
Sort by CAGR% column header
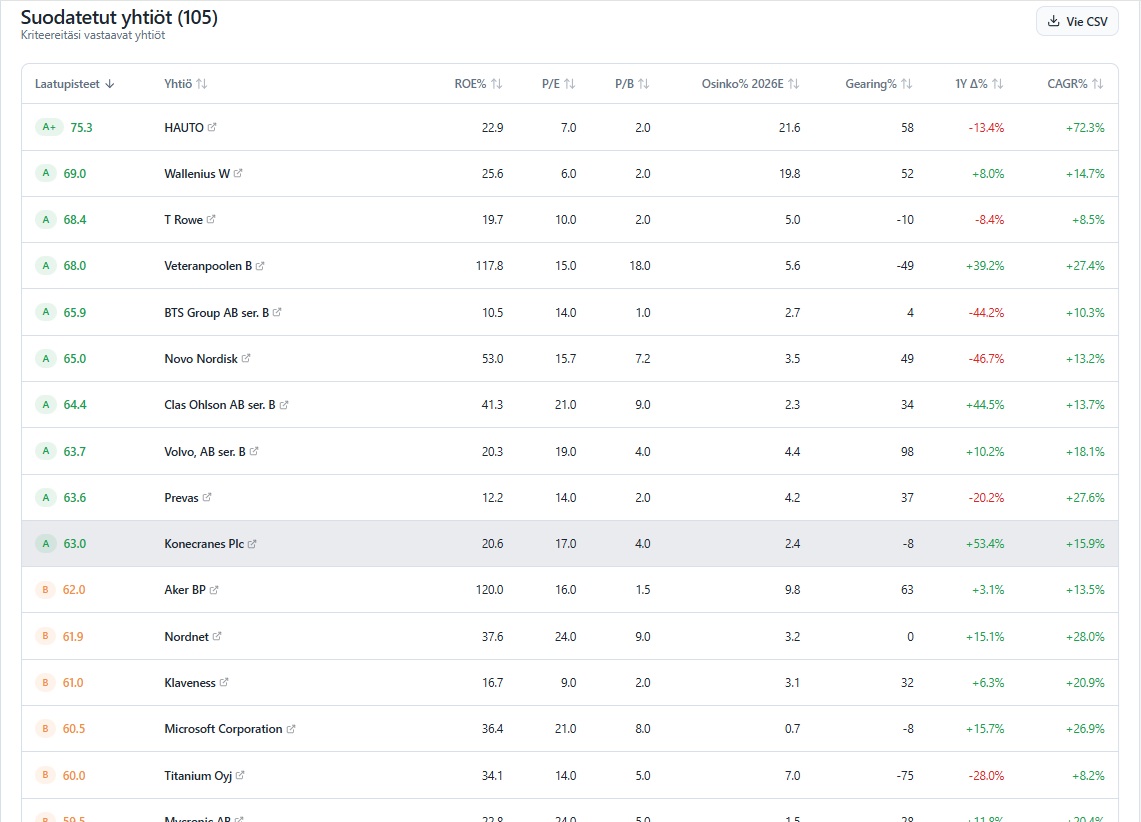pyautogui.click(x=1075, y=84)
